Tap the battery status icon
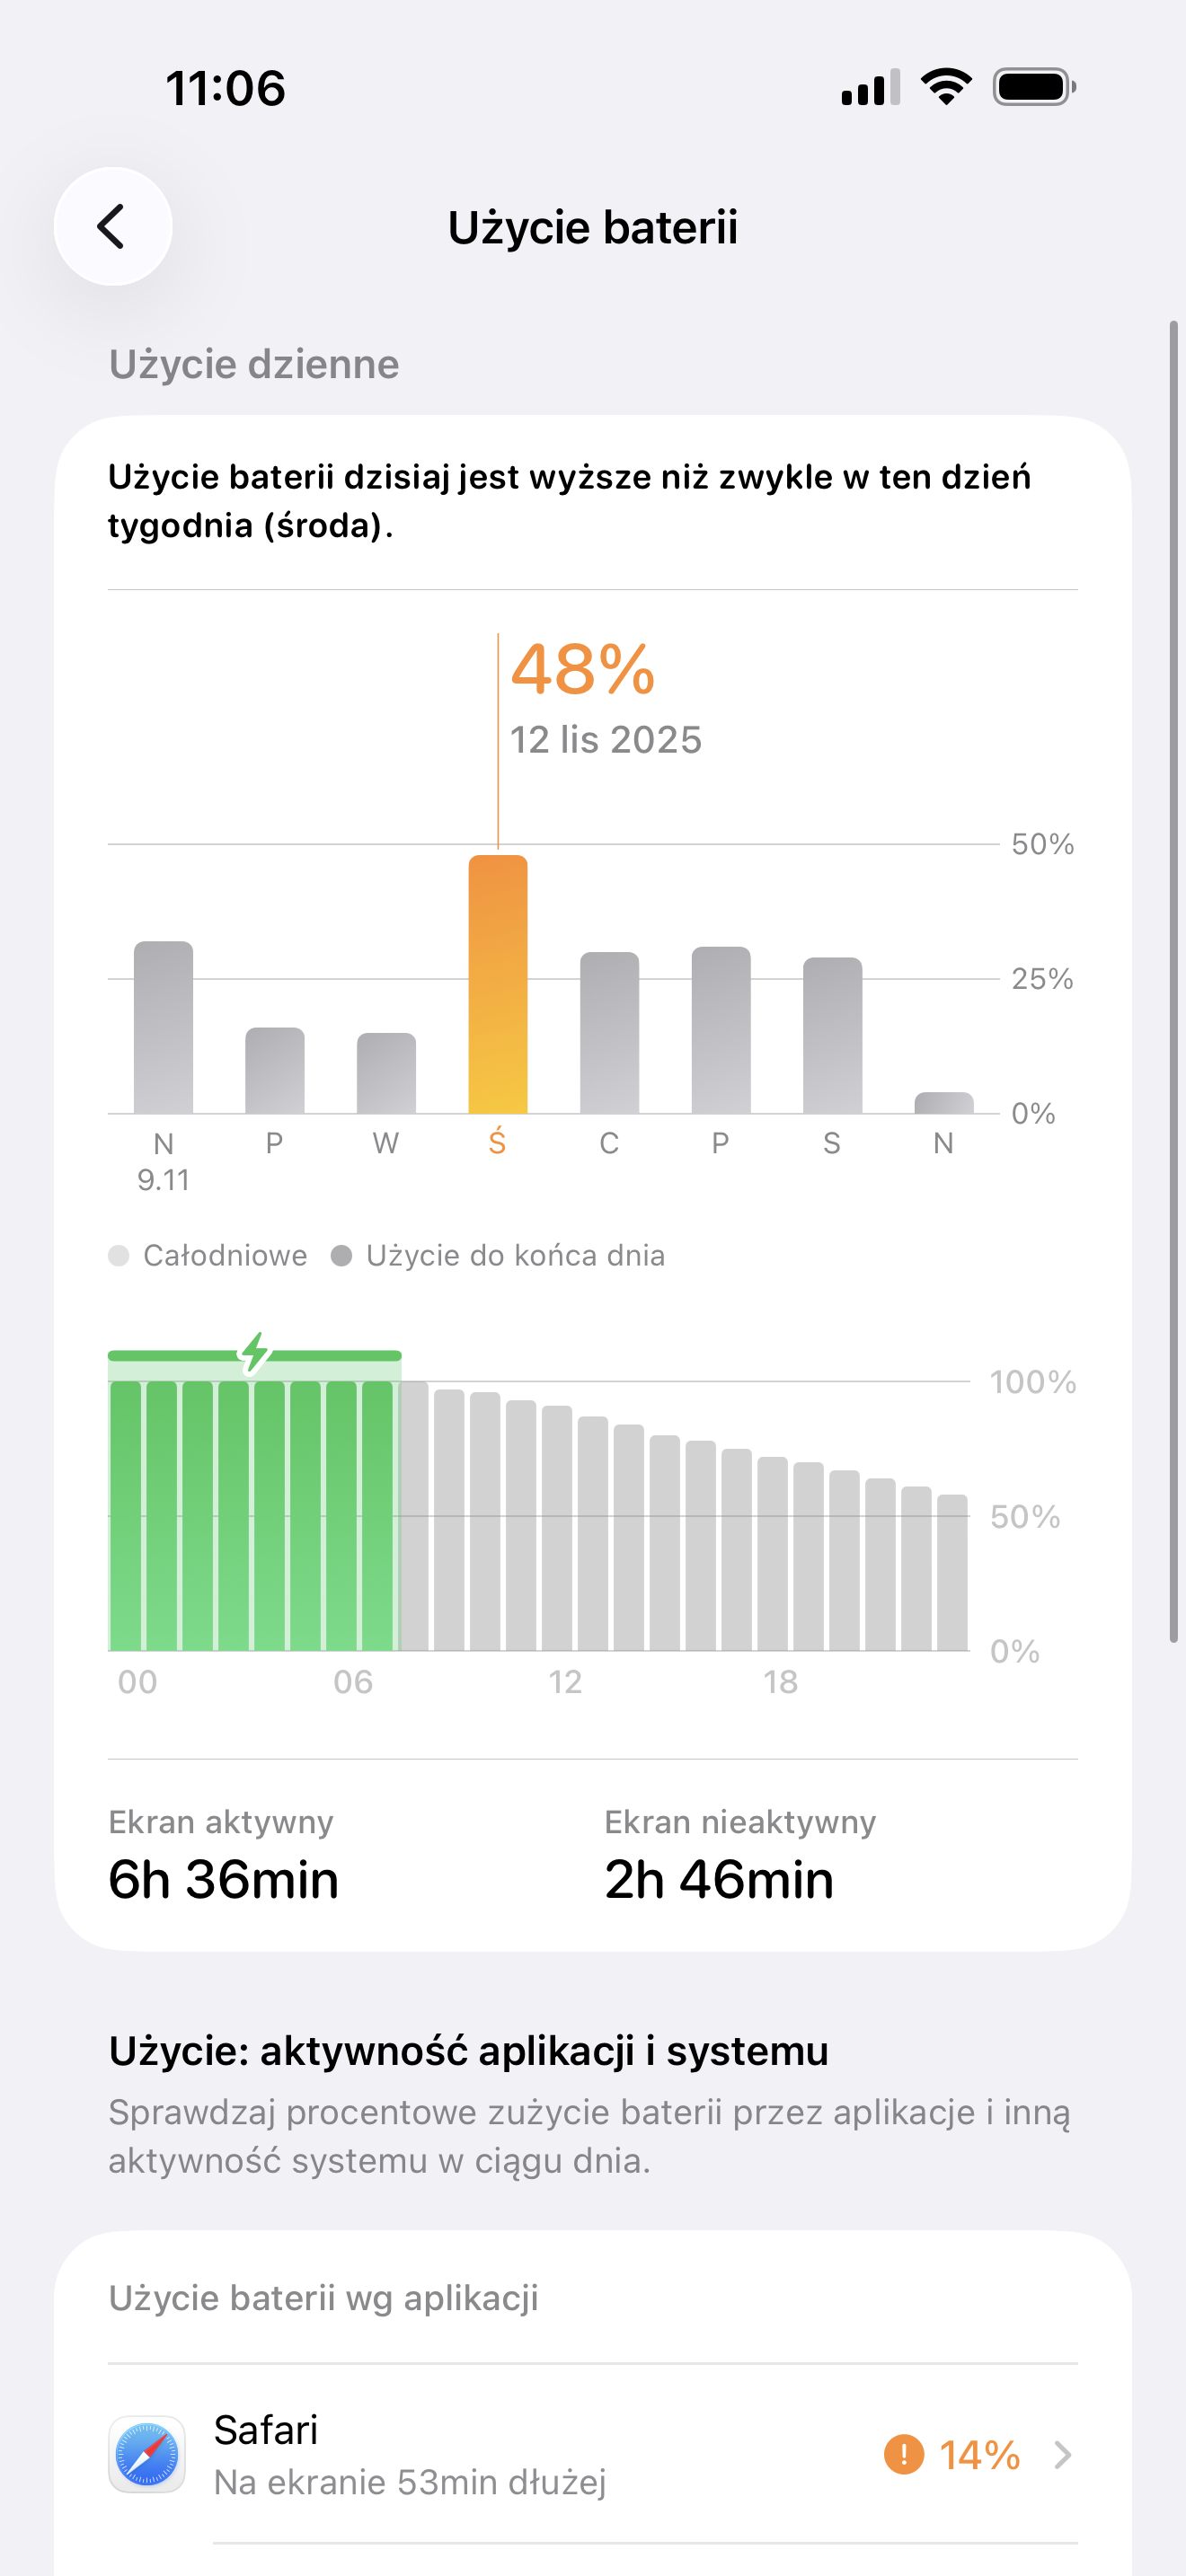This screenshot has width=1186, height=2576. [1034, 87]
